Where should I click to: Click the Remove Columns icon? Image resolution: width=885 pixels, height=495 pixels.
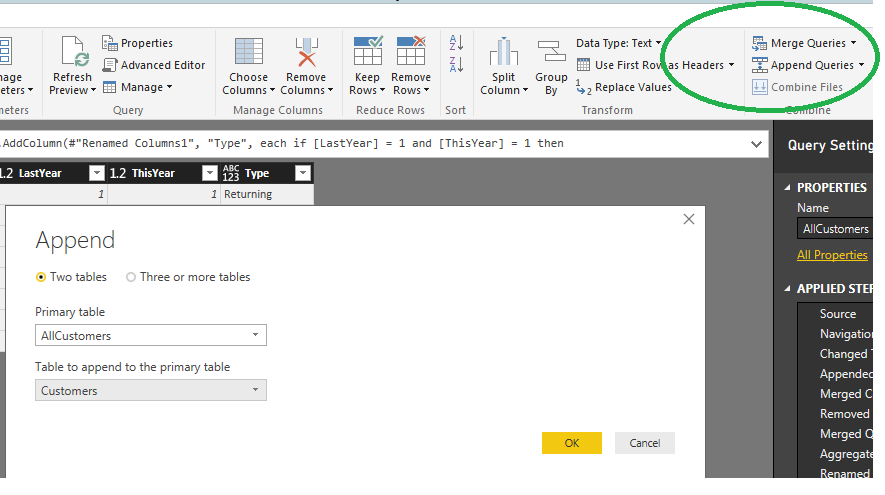(306, 52)
